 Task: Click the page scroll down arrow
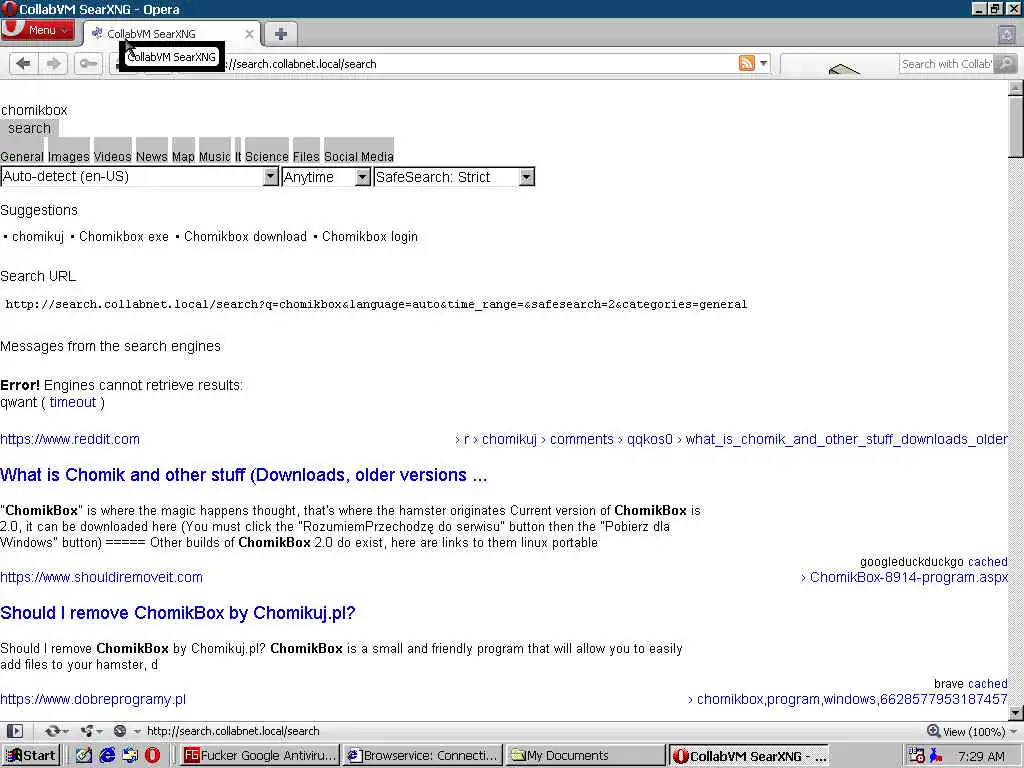point(1016,712)
